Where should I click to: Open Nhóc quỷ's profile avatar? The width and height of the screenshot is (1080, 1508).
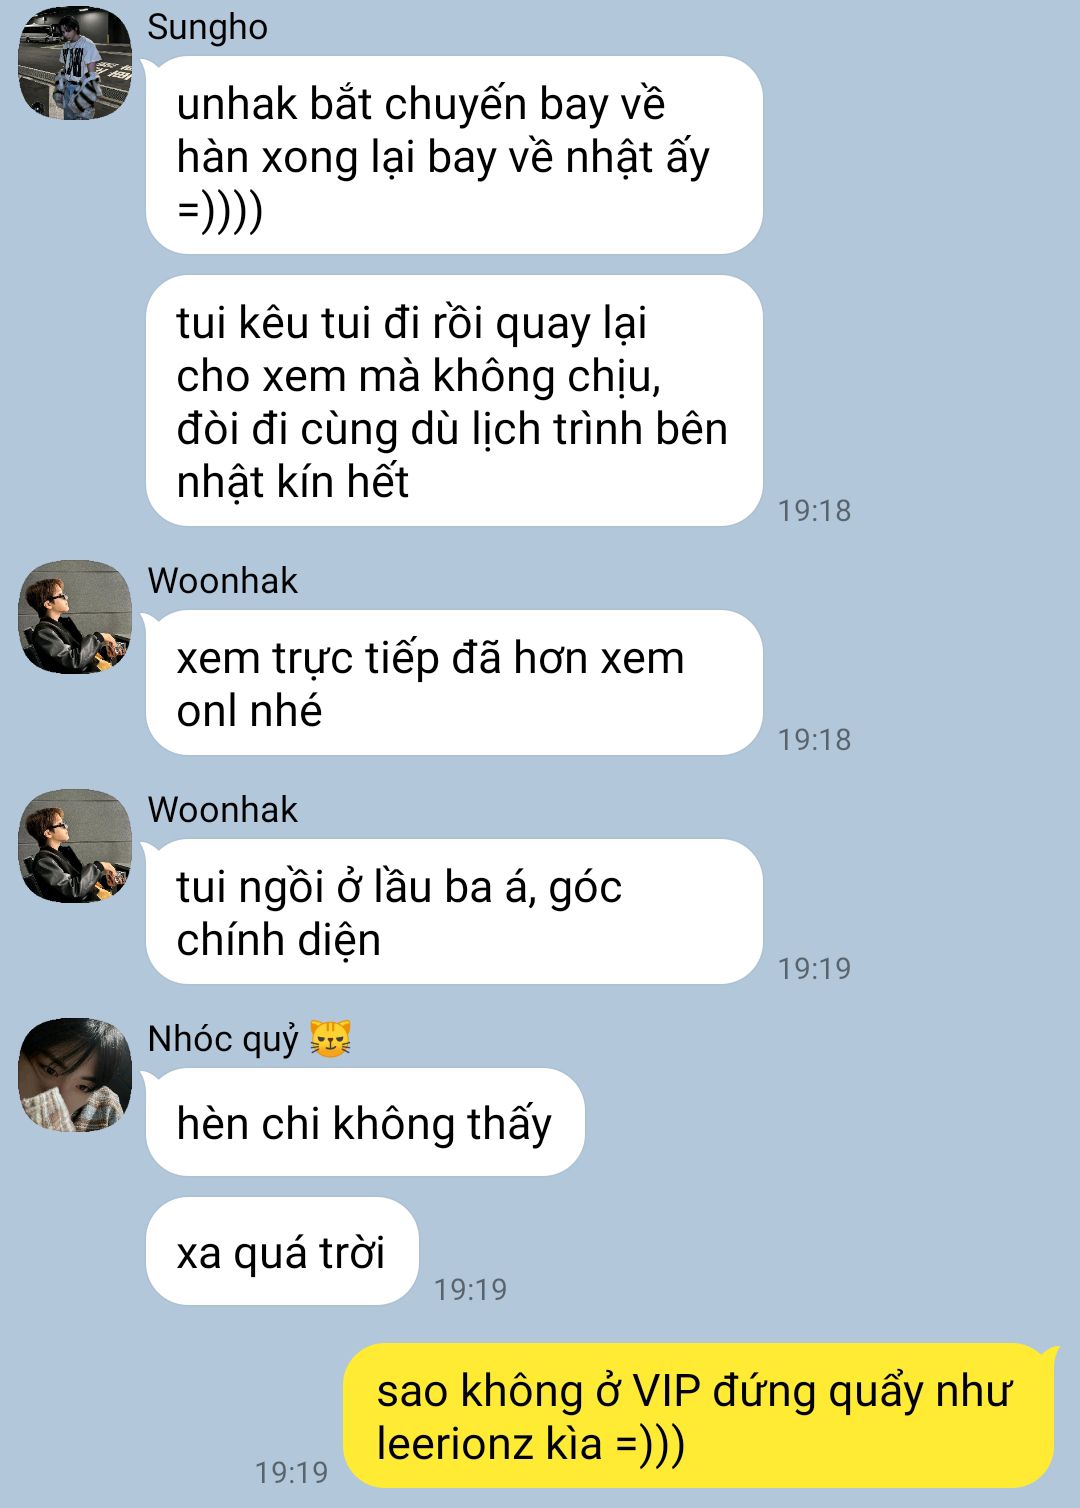tap(75, 1075)
